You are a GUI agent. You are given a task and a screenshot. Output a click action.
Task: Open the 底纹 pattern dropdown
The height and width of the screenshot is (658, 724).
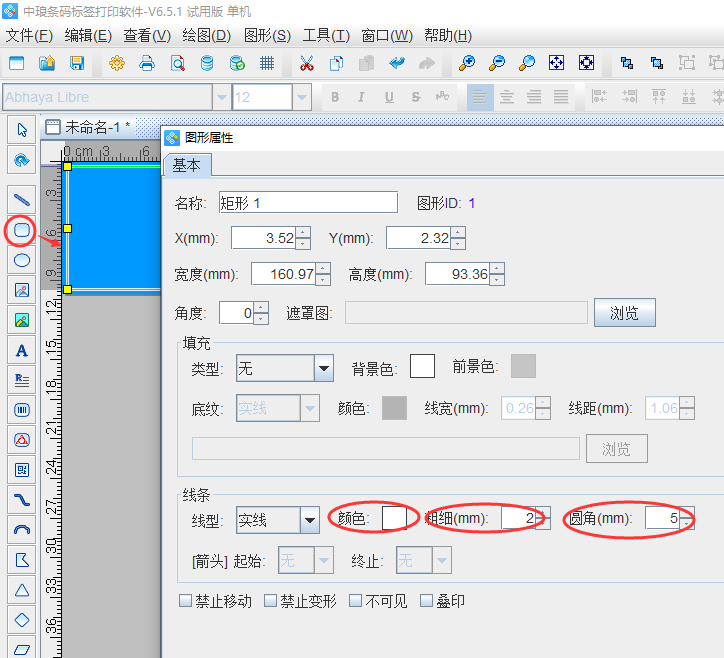[x=310, y=408]
